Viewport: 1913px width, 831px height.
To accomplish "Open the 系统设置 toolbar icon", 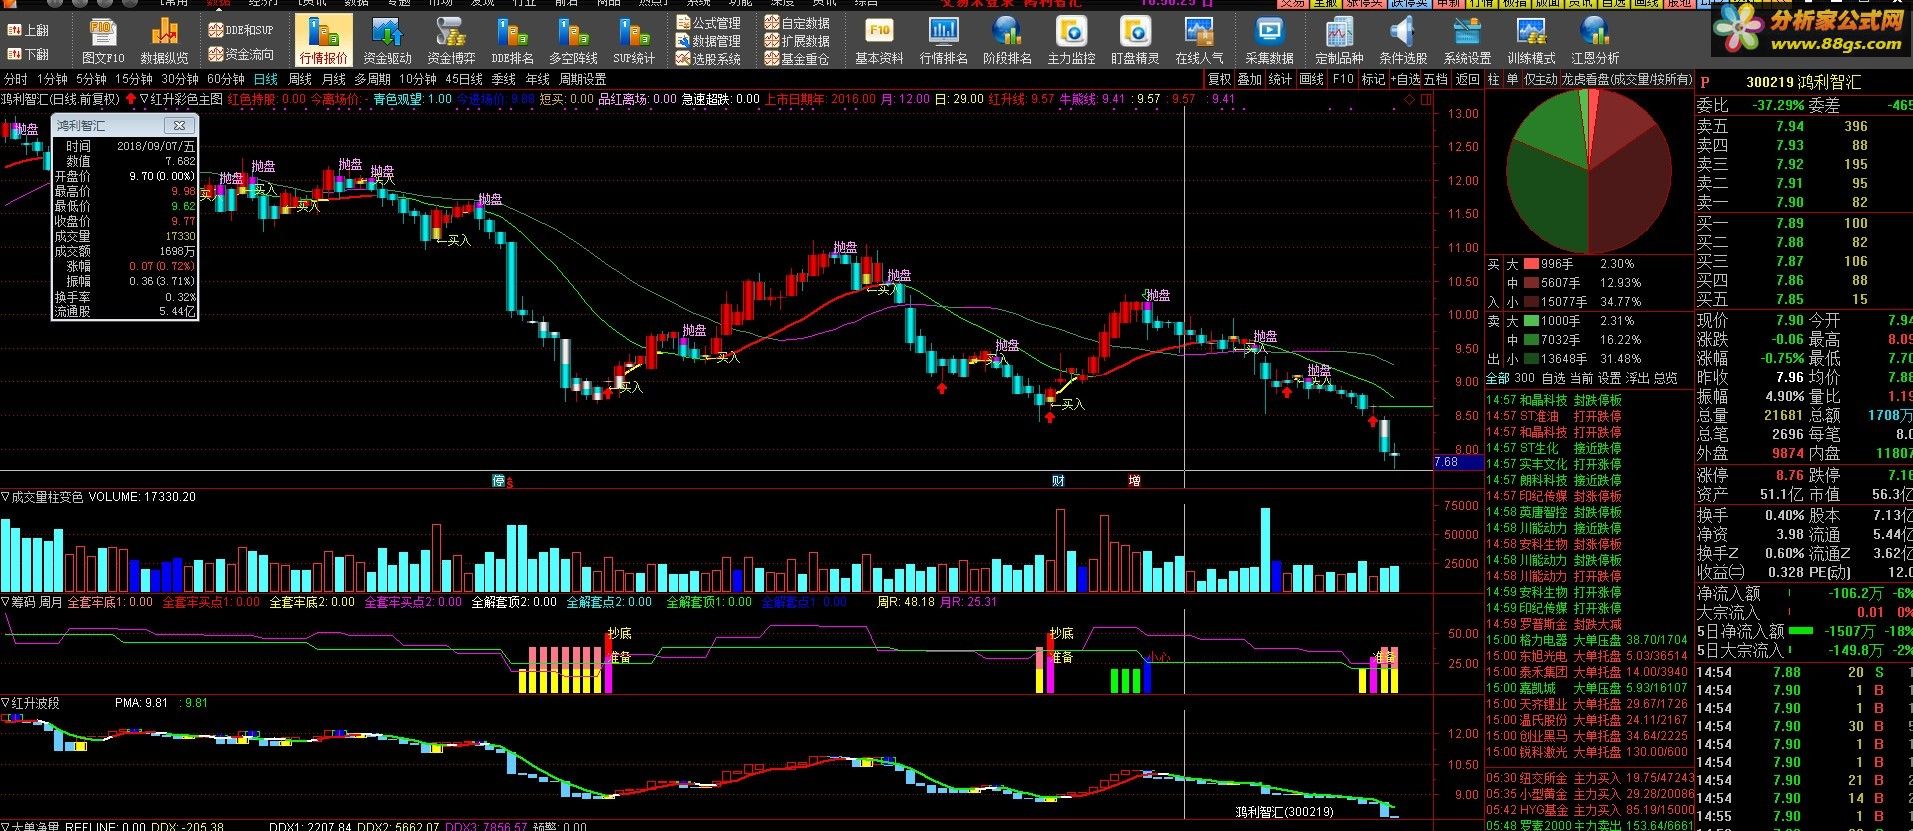I will click(1467, 41).
